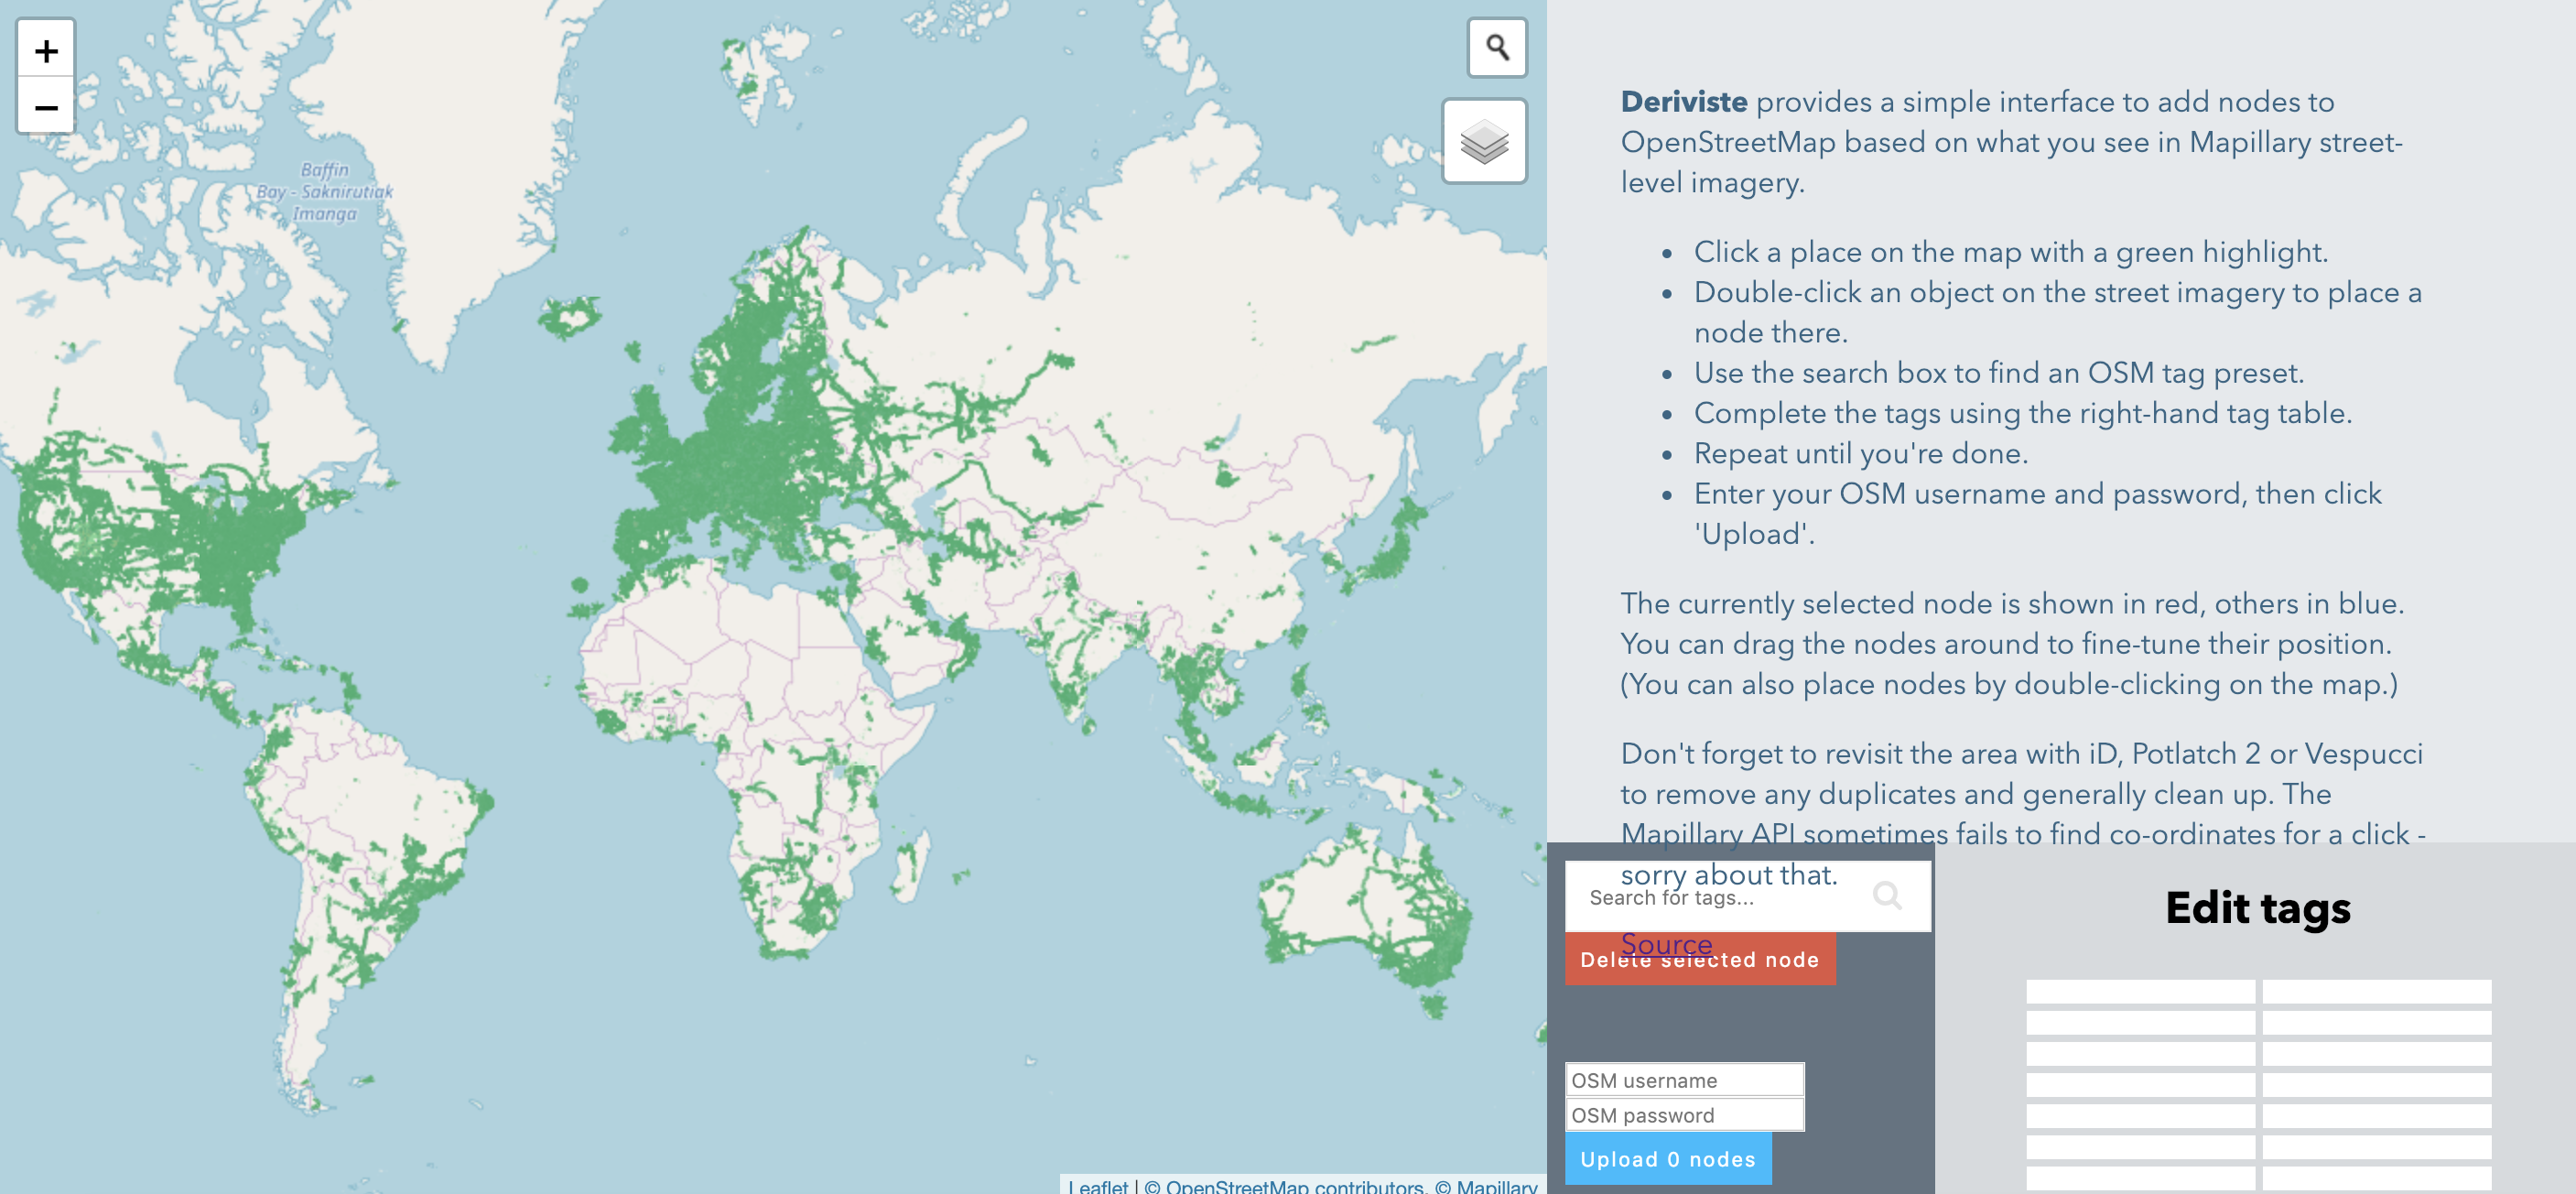Focus the OSM username field
Screen dimensions: 2576x1194
tap(1684, 1080)
